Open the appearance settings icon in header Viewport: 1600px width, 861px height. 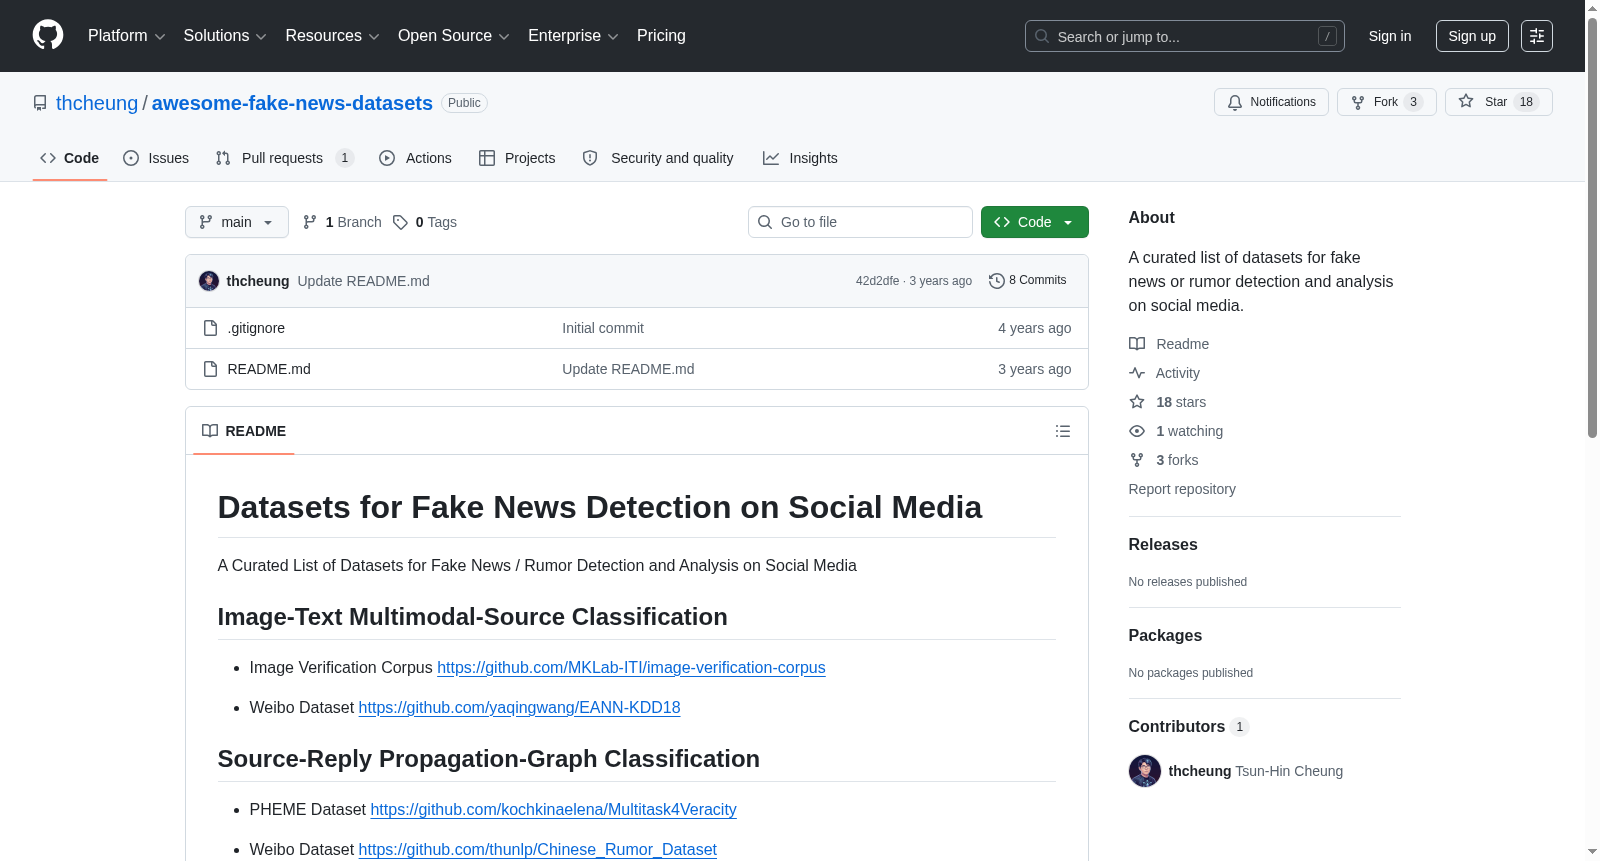(x=1537, y=36)
